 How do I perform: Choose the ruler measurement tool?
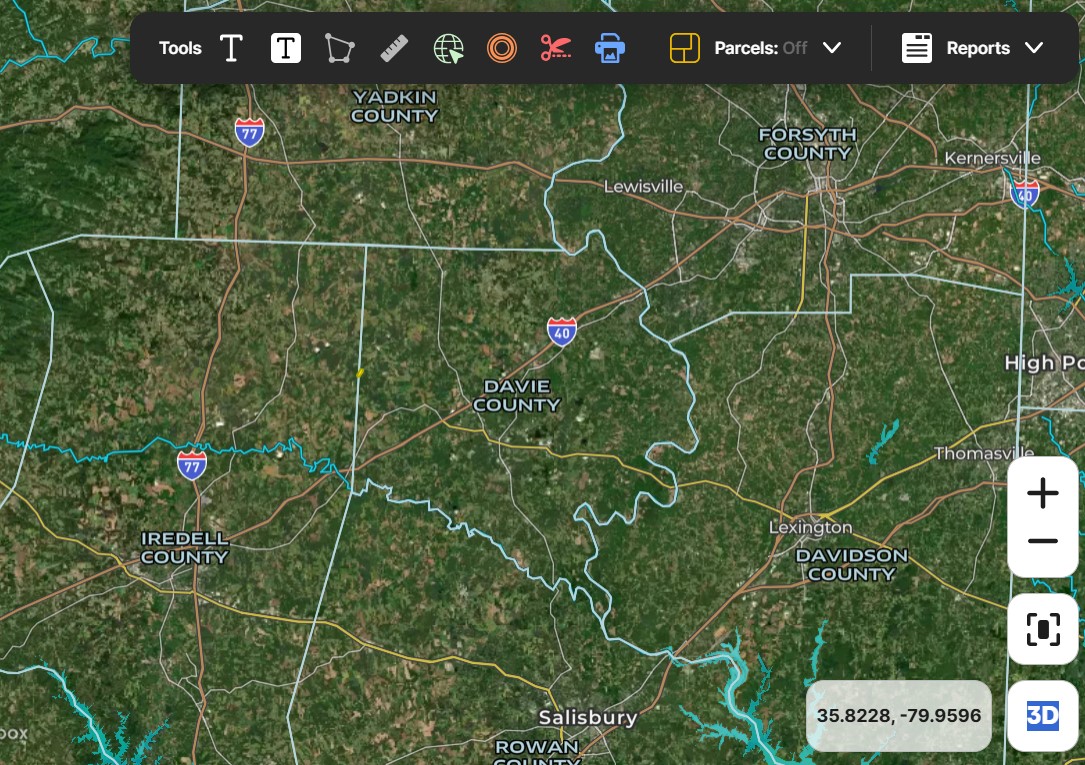pyautogui.click(x=394, y=48)
